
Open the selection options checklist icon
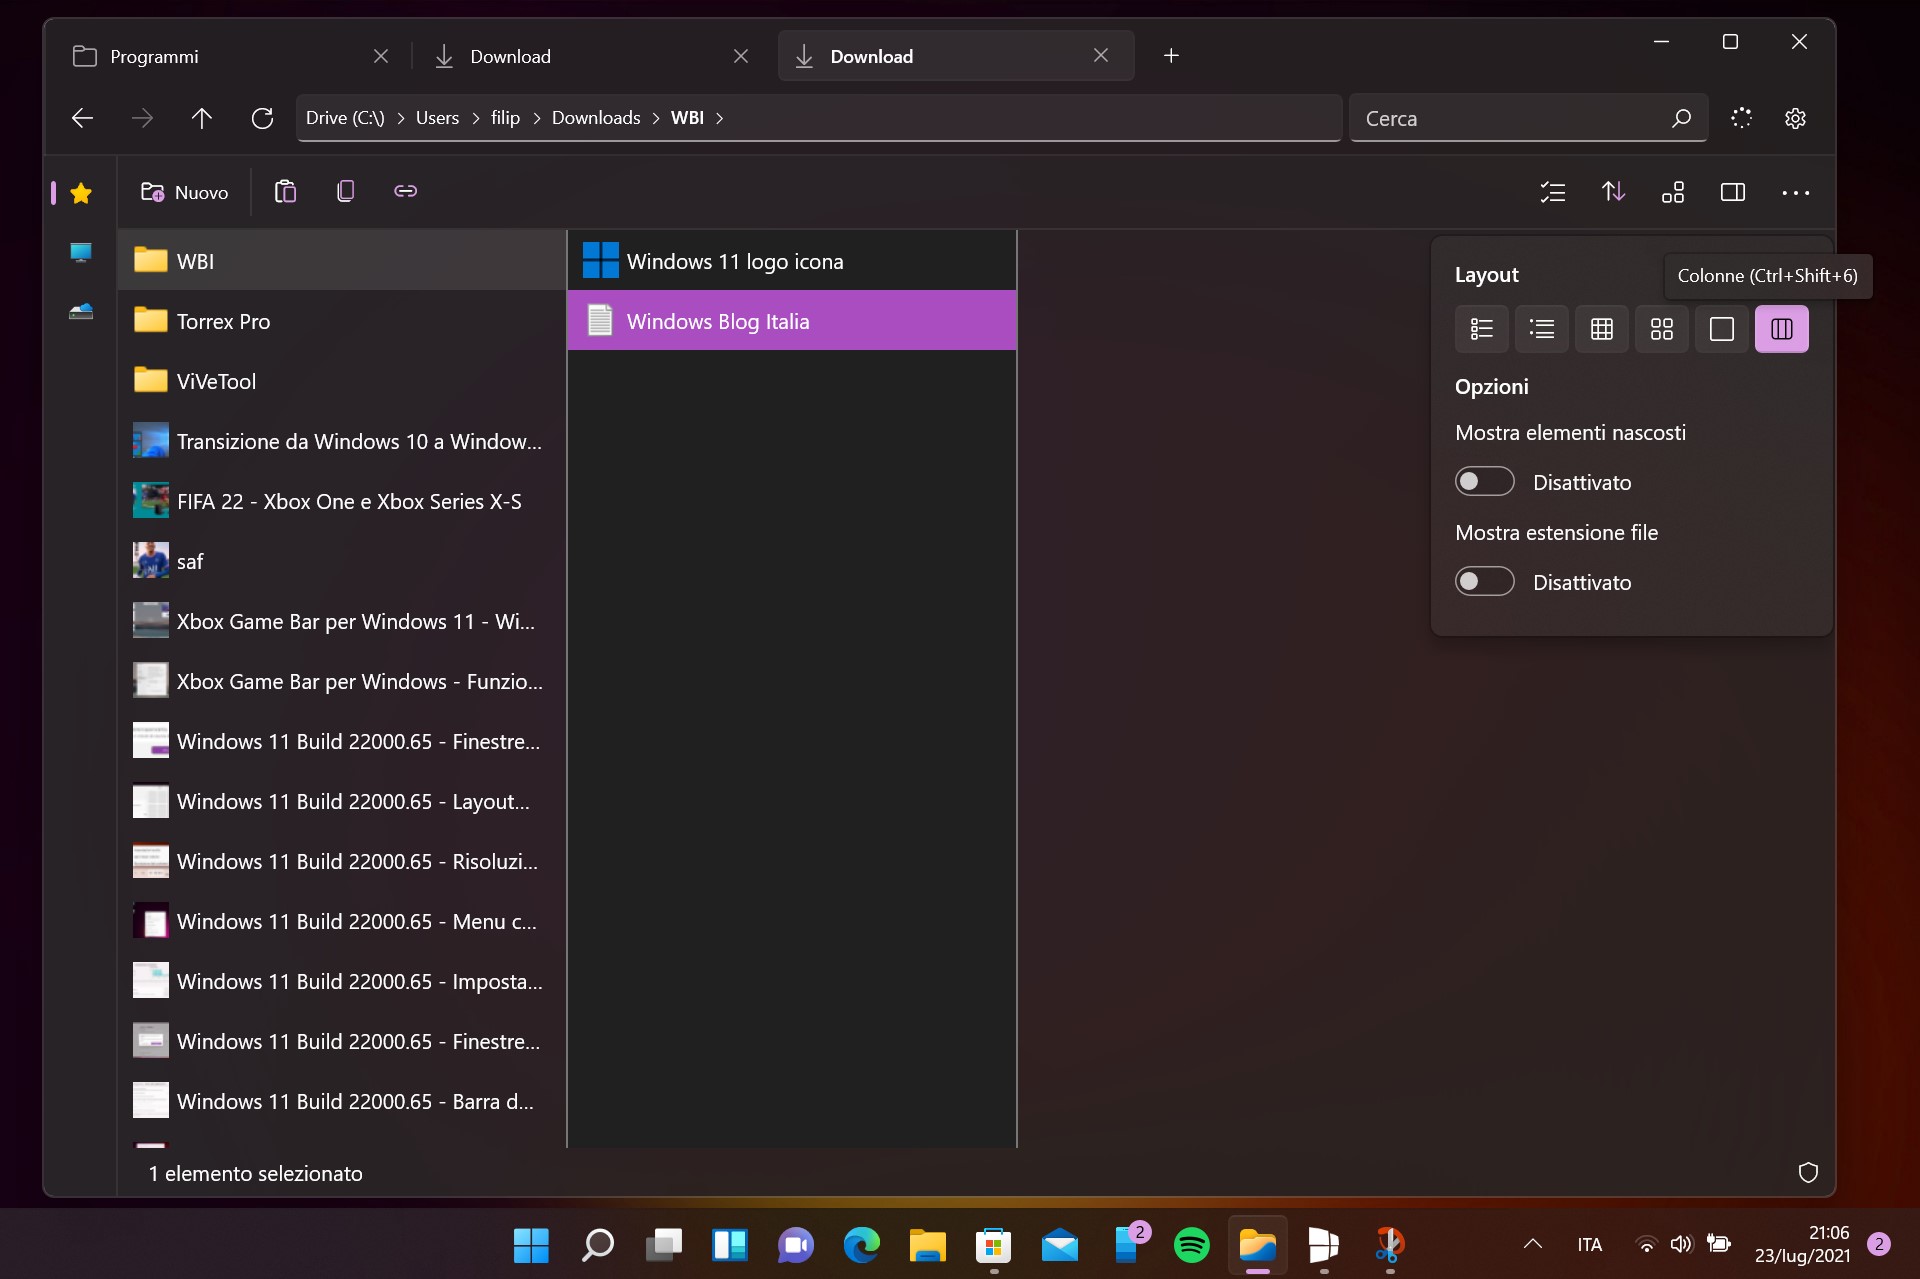click(1553, 192)
